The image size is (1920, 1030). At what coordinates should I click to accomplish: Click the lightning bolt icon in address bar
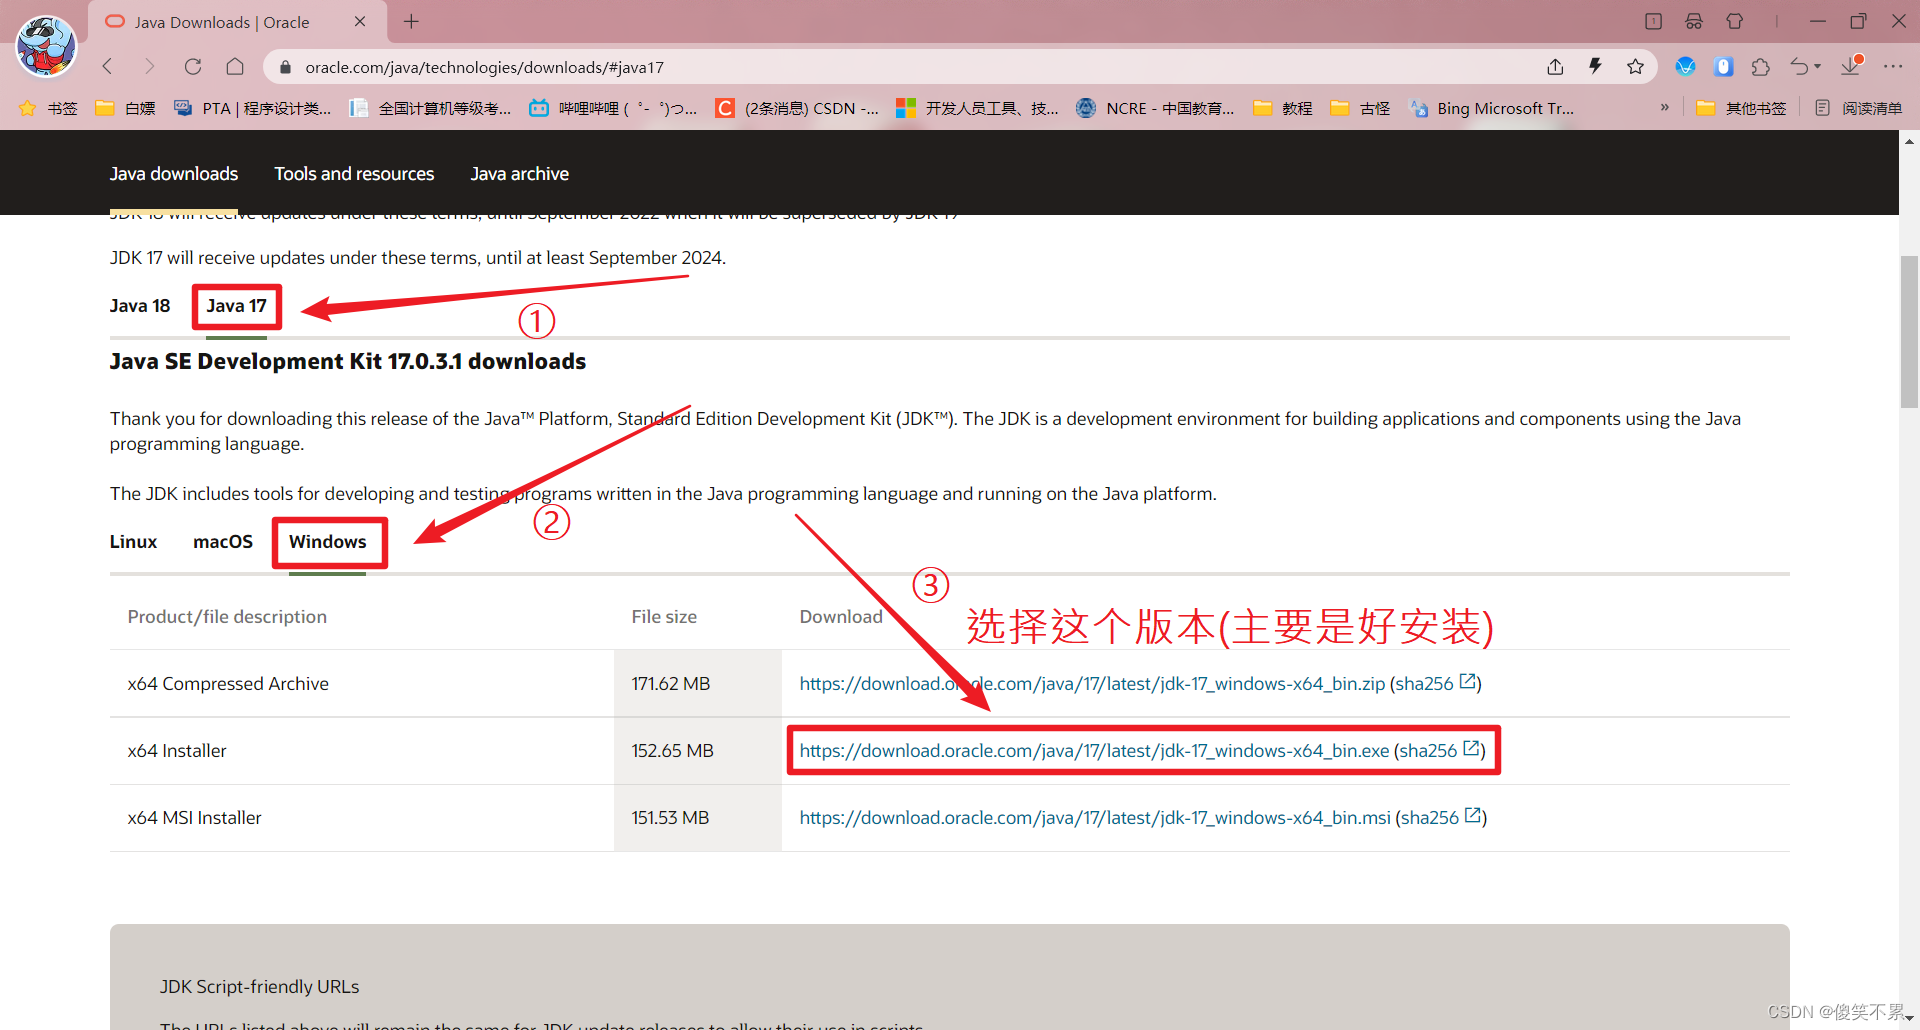1595,67
